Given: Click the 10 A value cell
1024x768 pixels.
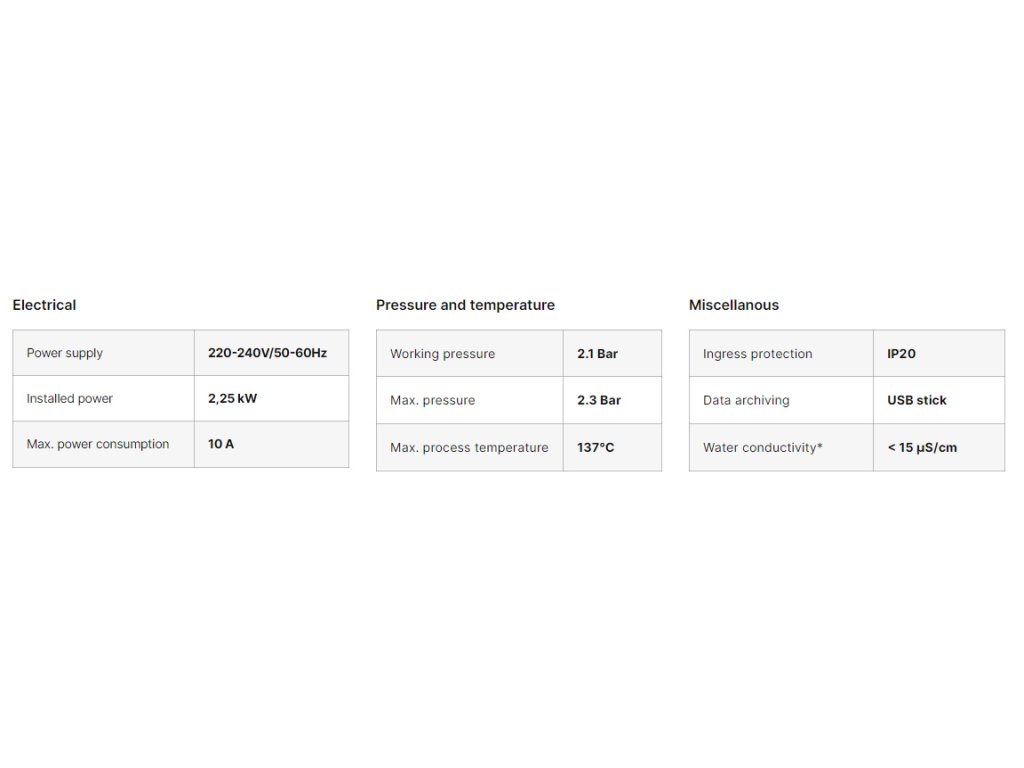Looking at the screenshot, I should [x=221, y=444].
